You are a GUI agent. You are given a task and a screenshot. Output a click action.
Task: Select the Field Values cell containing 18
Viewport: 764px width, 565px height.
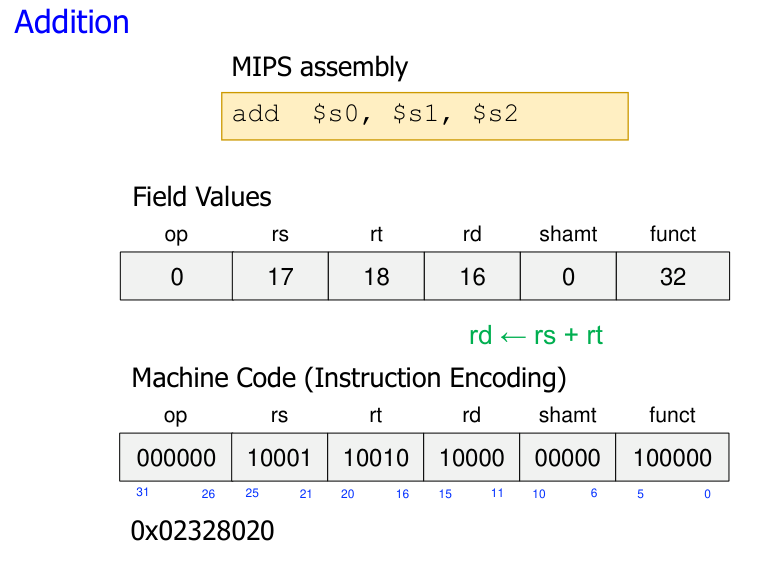coord(376,276)
